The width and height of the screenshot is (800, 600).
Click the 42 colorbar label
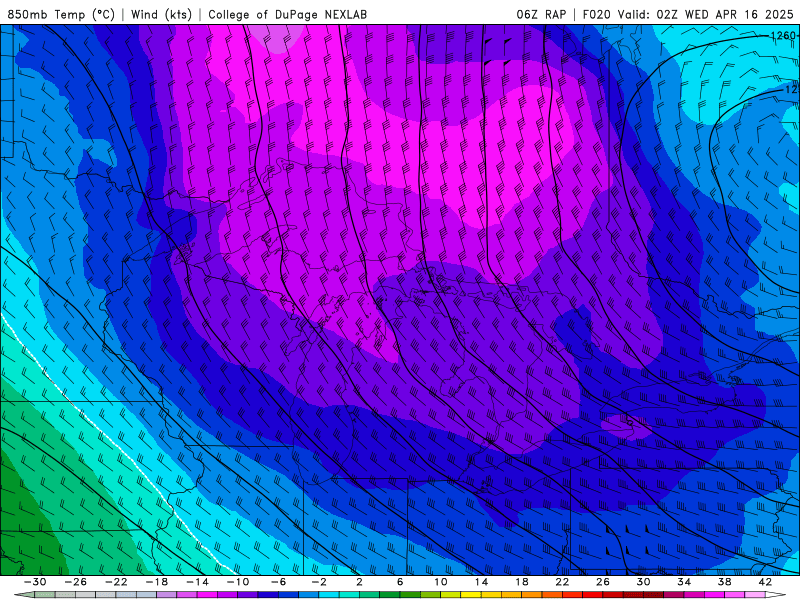click(765, 582)
